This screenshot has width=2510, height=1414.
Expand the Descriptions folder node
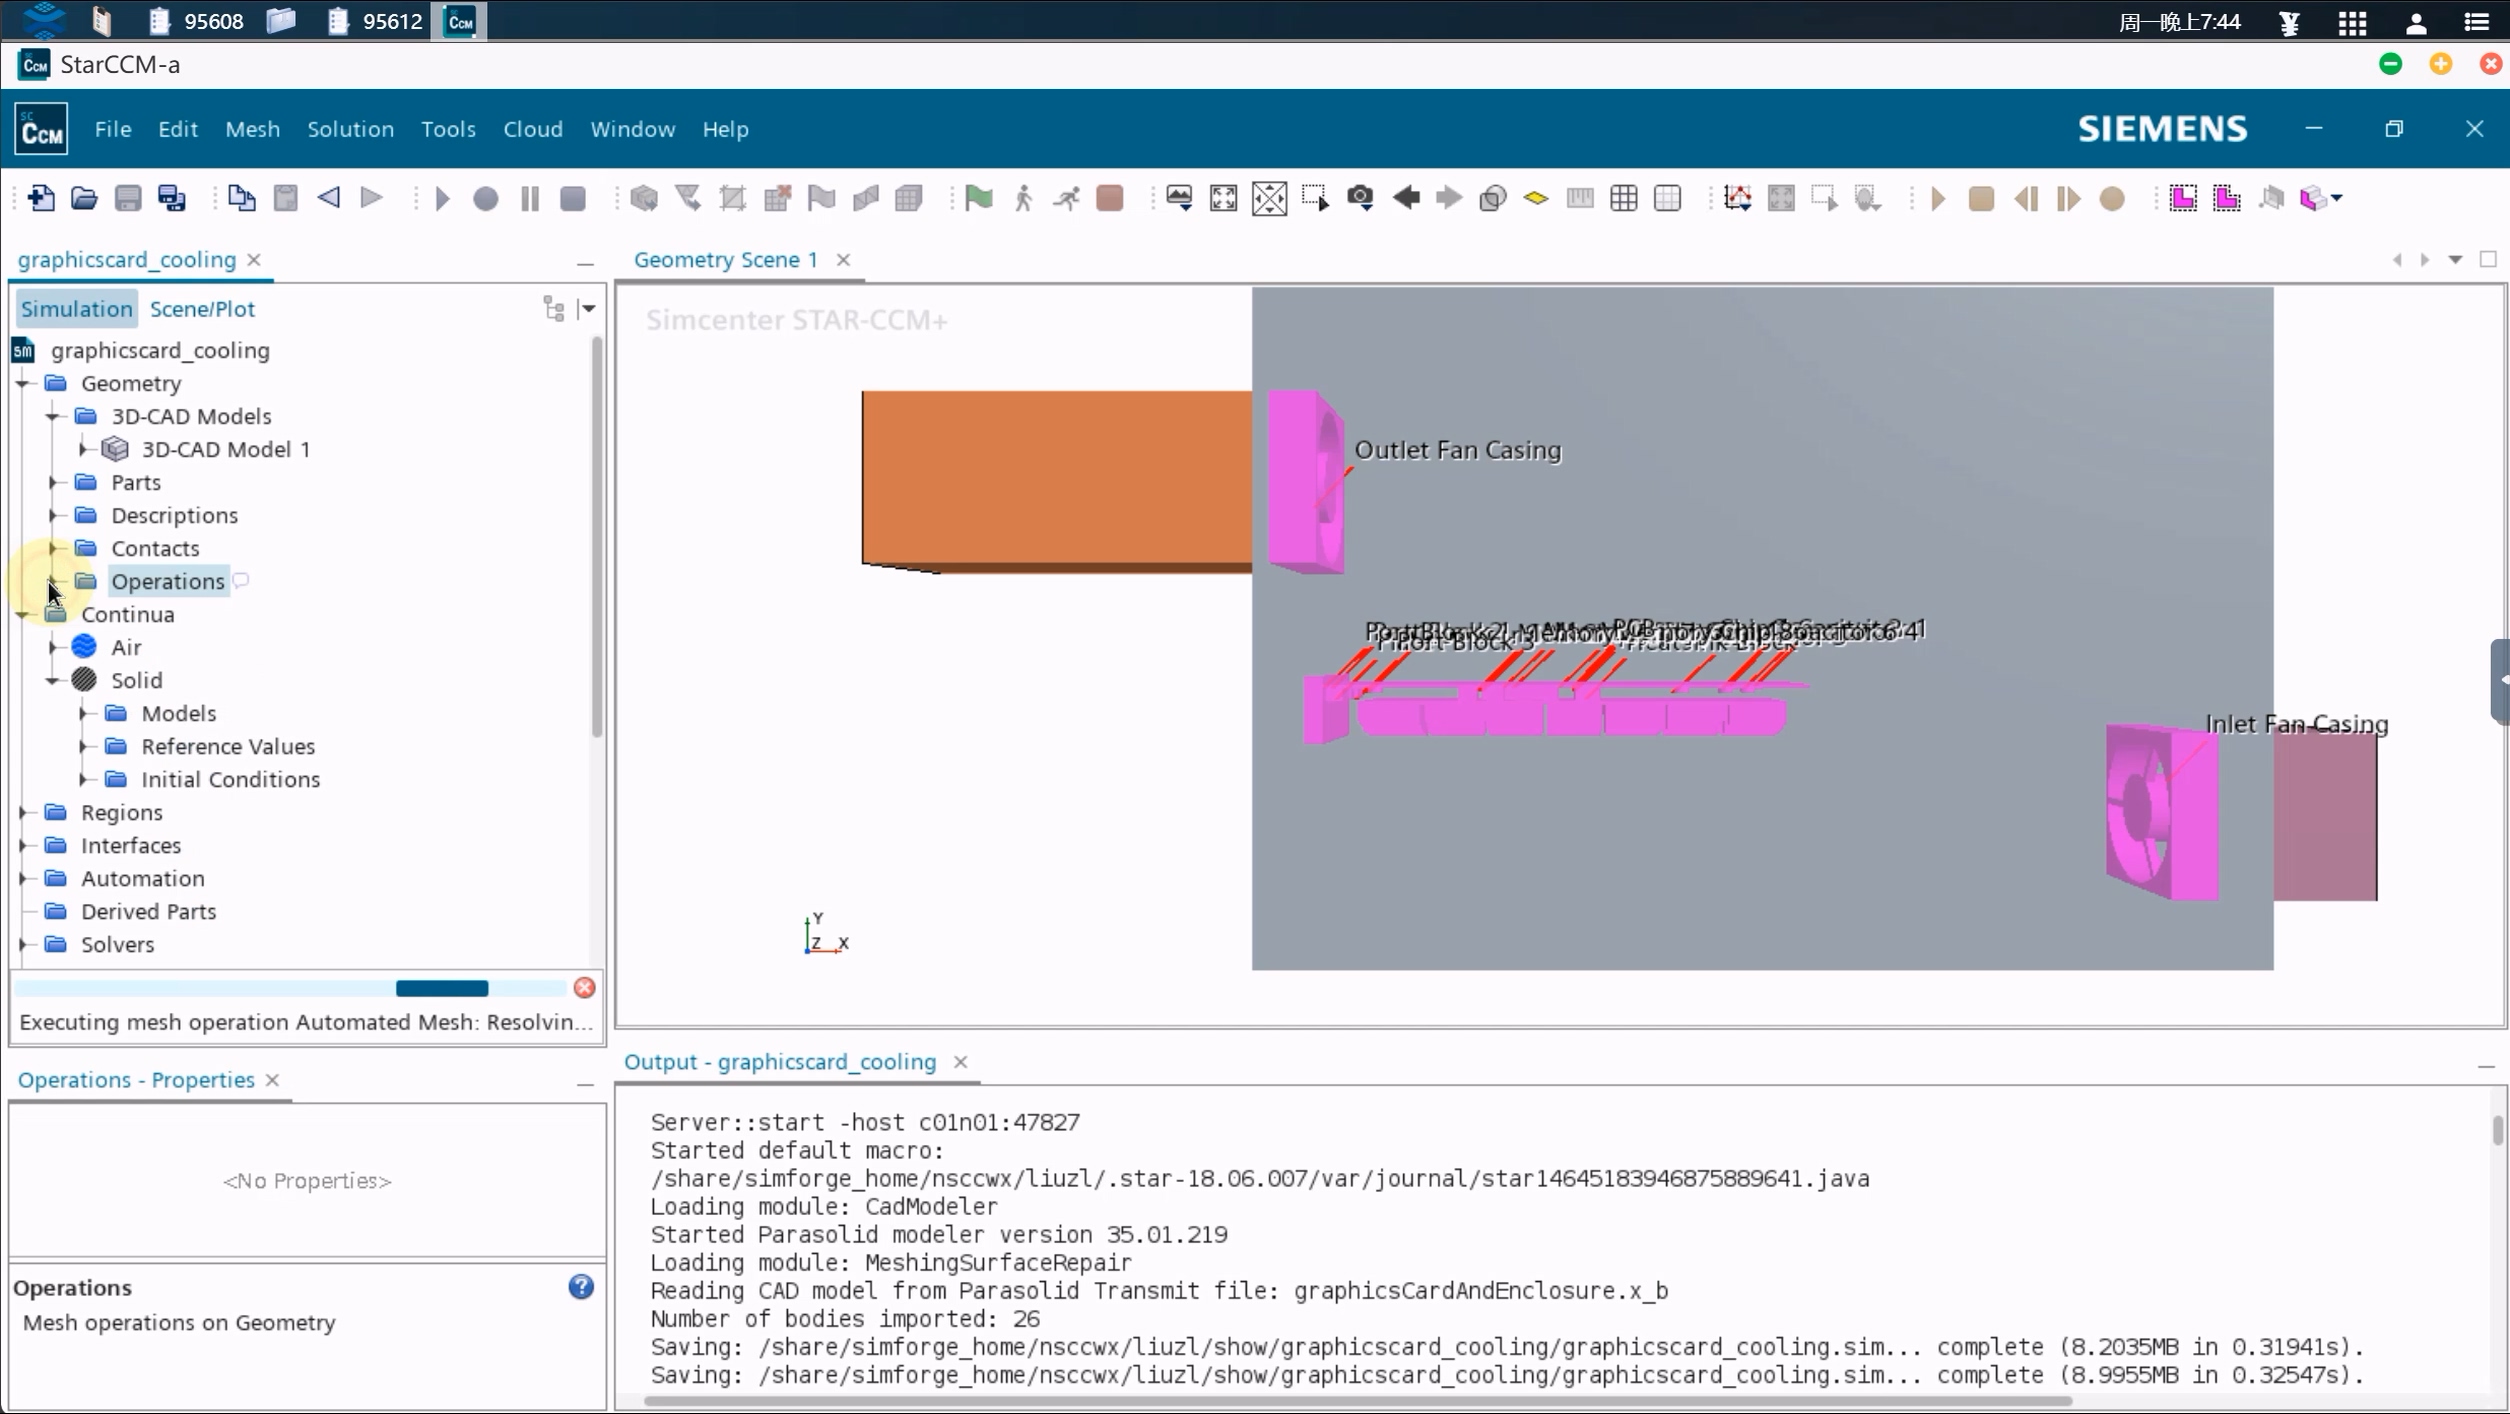tap(53, 515)
